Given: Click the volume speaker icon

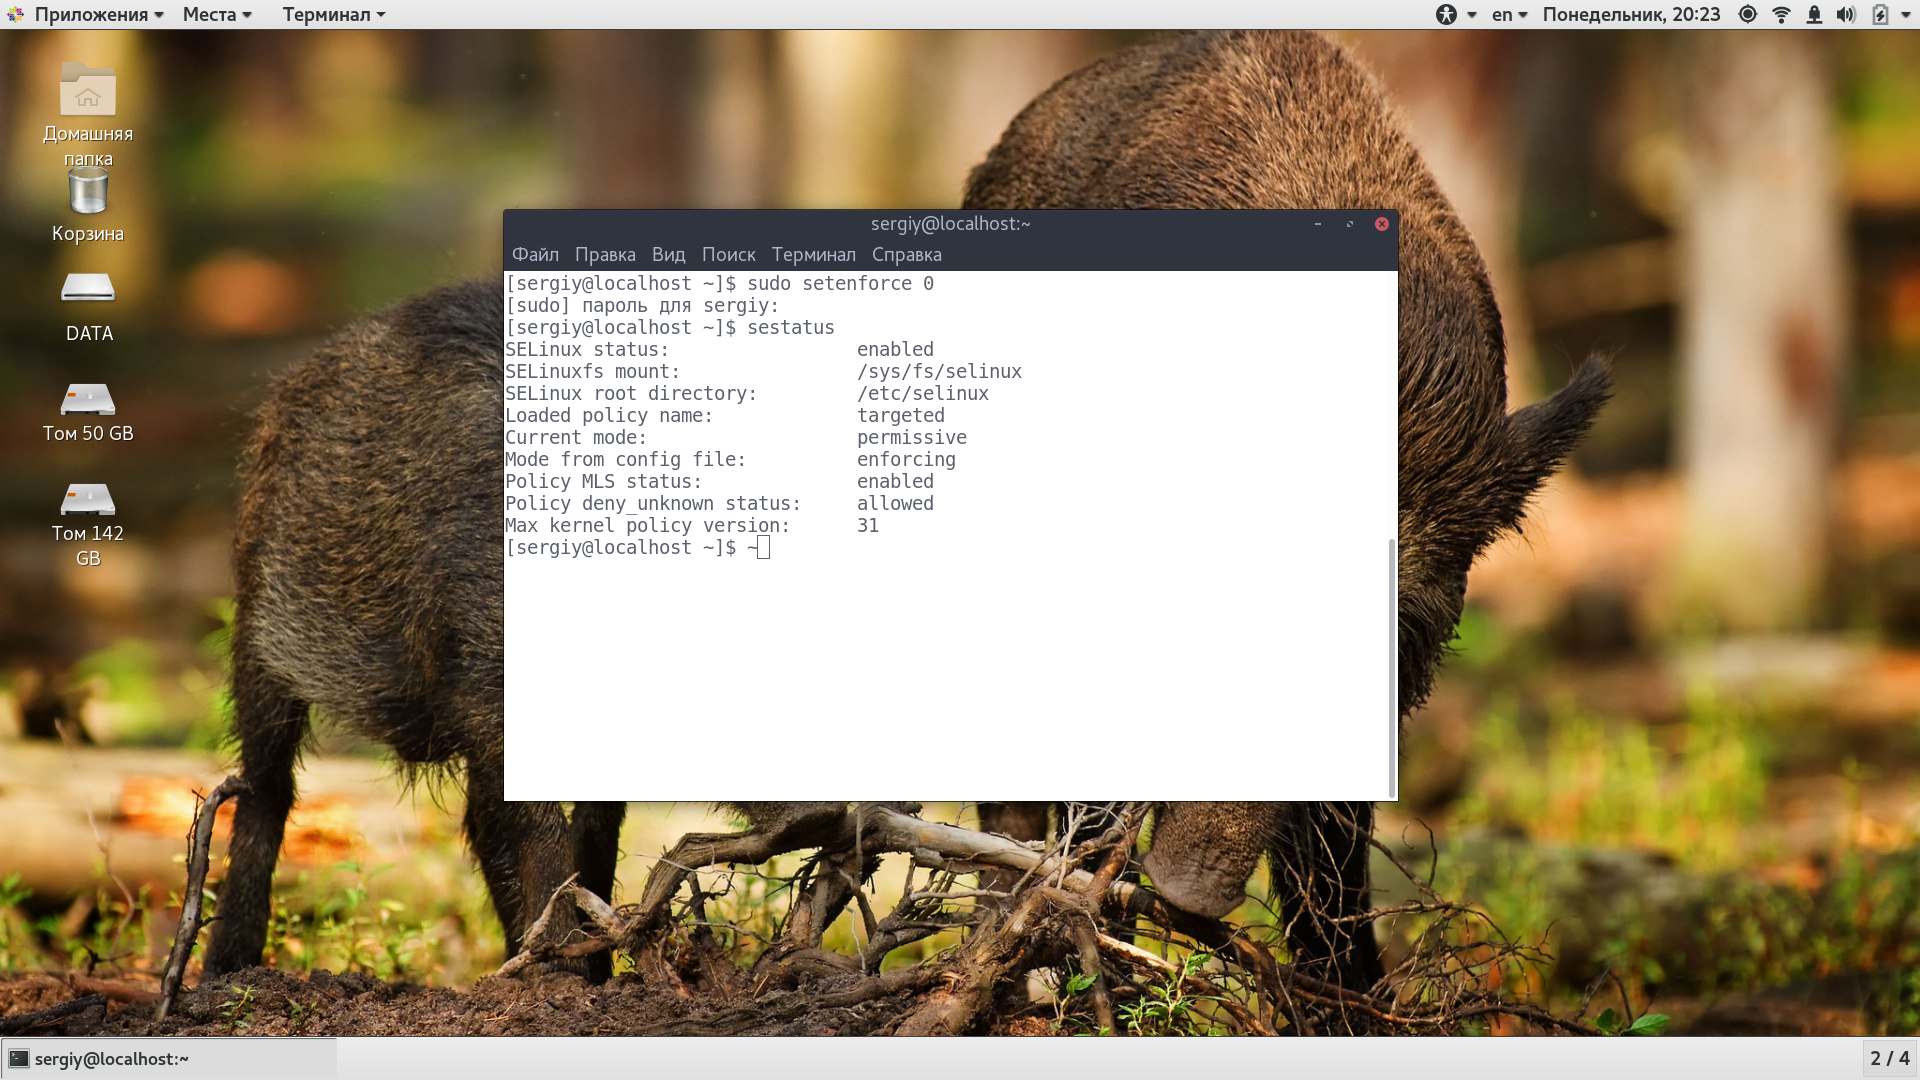Looking at the screenshot, I should click(1846, 14).
